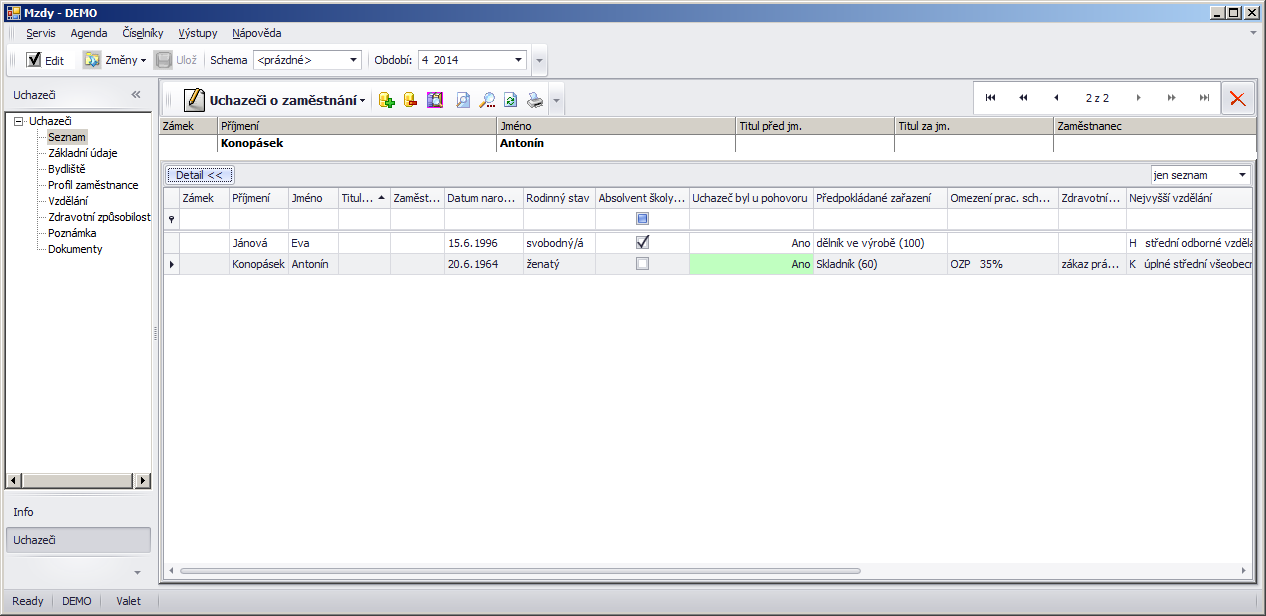Toggle the Edit checkbox in toolbar
The image size is (1266, 616).
(x=34, y=60)
